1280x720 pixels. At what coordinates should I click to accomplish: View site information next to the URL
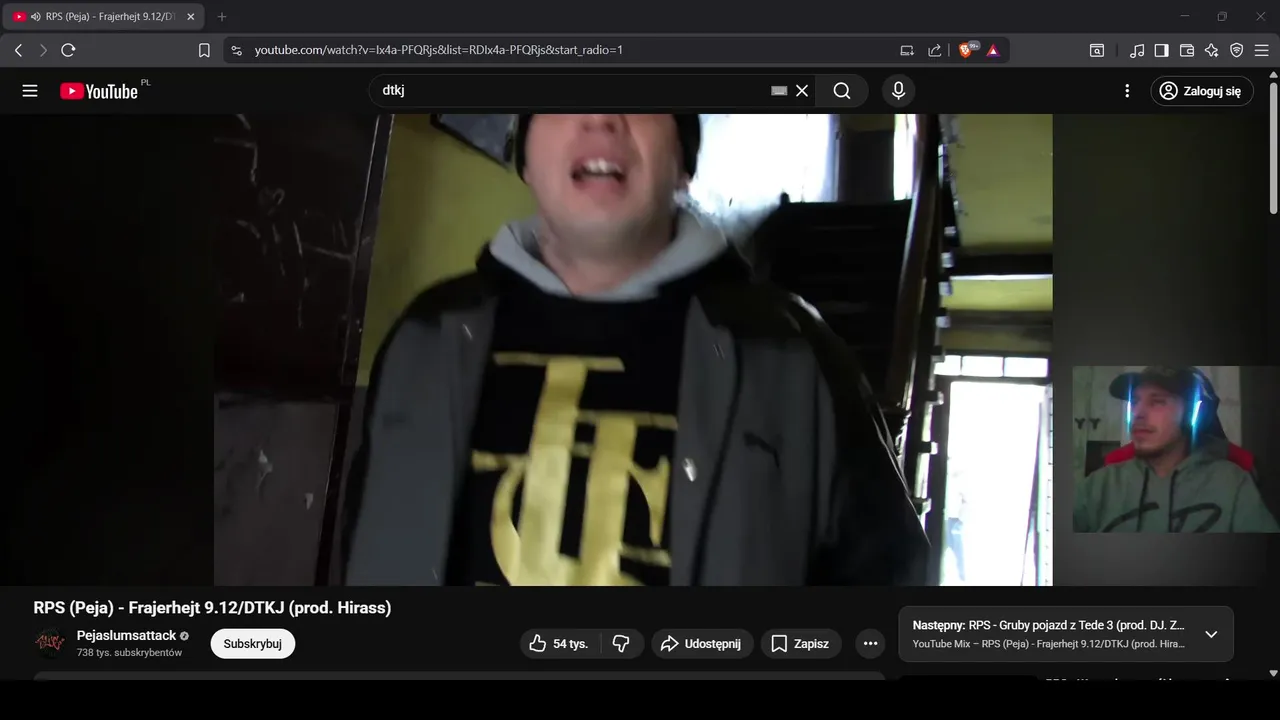click(236, 50)
